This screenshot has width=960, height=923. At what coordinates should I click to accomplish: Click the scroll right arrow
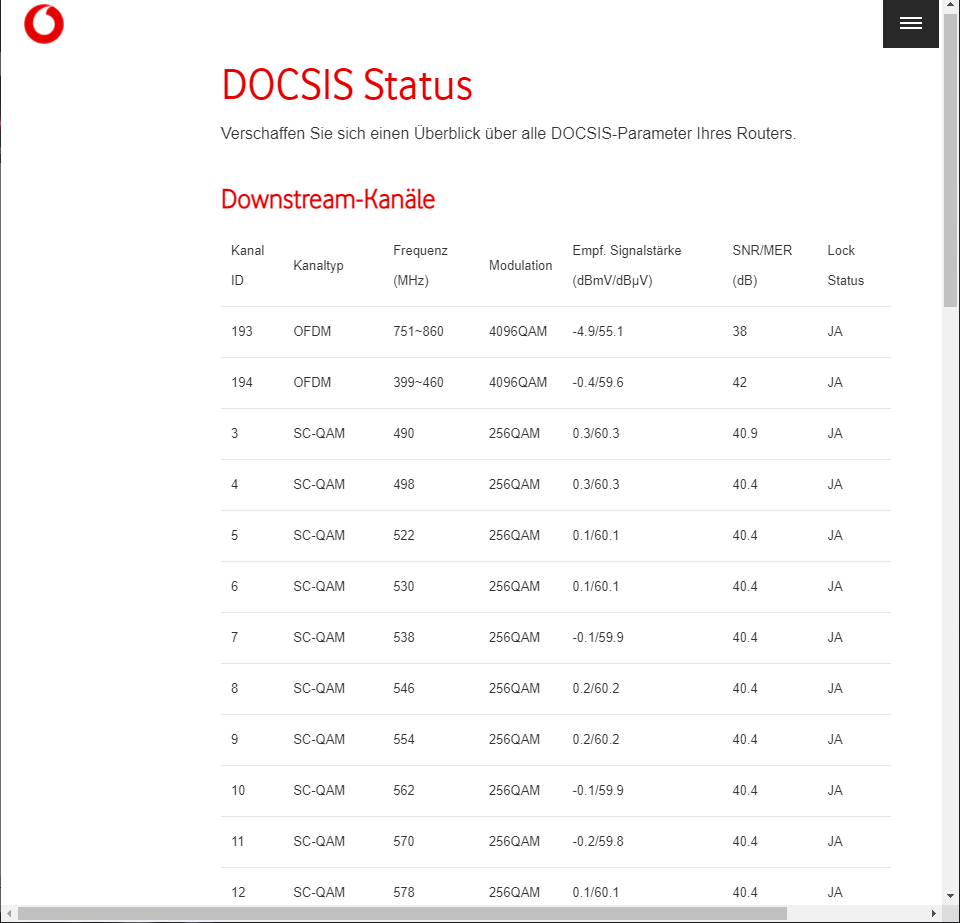[x=934, y=913]
